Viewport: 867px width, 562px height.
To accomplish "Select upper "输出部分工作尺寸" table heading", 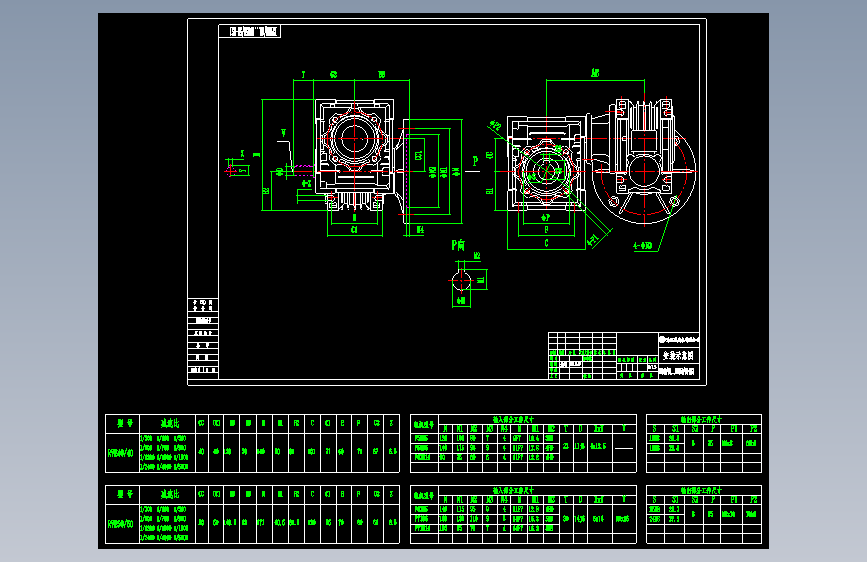I will 701,420.
